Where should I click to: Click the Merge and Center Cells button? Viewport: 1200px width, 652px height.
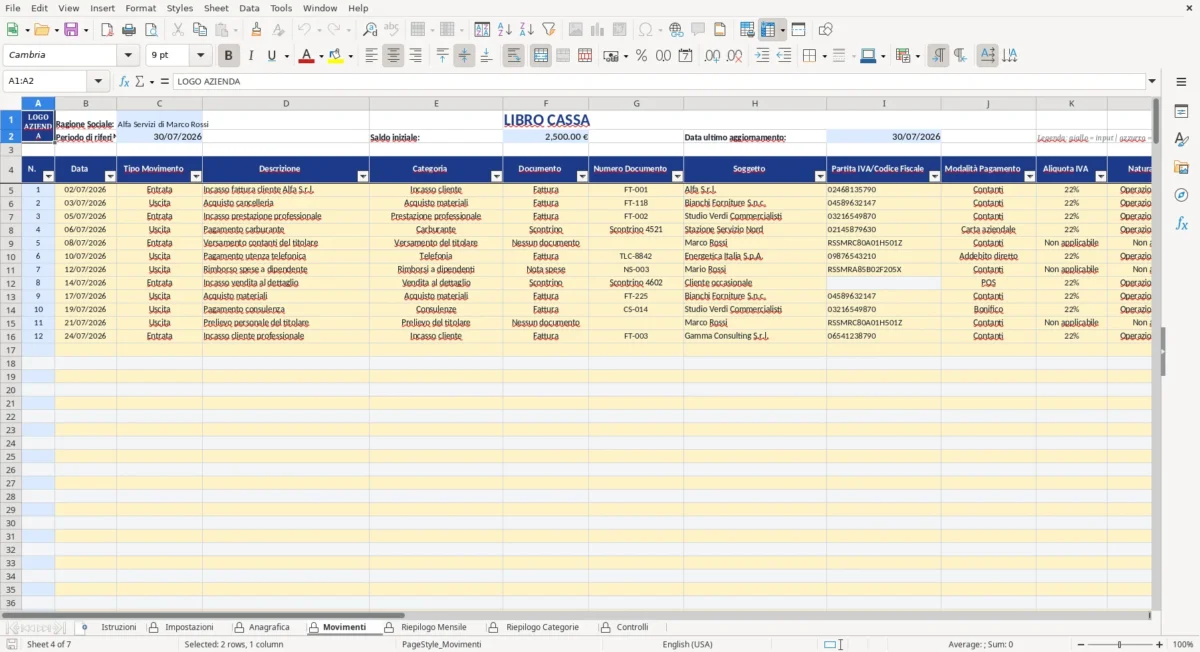point(541,56)
